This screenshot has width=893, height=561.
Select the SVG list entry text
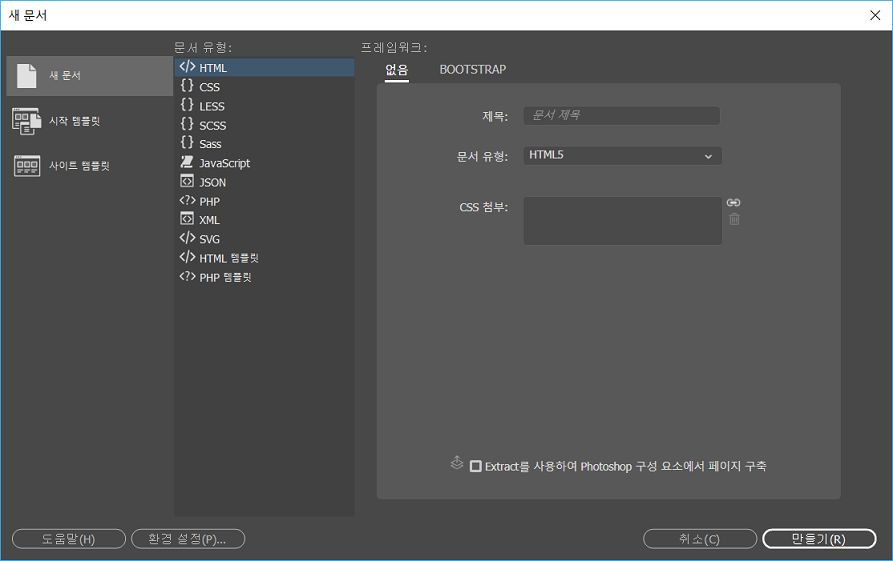tap(209, 239)
